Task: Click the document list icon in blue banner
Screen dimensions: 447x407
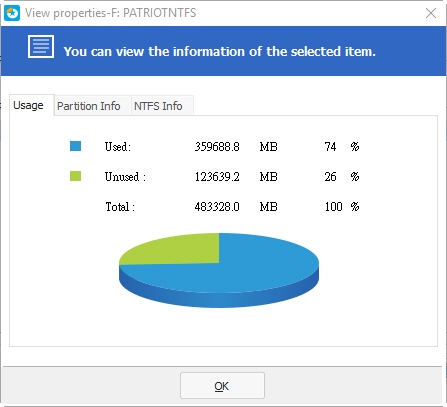Action: point(41,46)
